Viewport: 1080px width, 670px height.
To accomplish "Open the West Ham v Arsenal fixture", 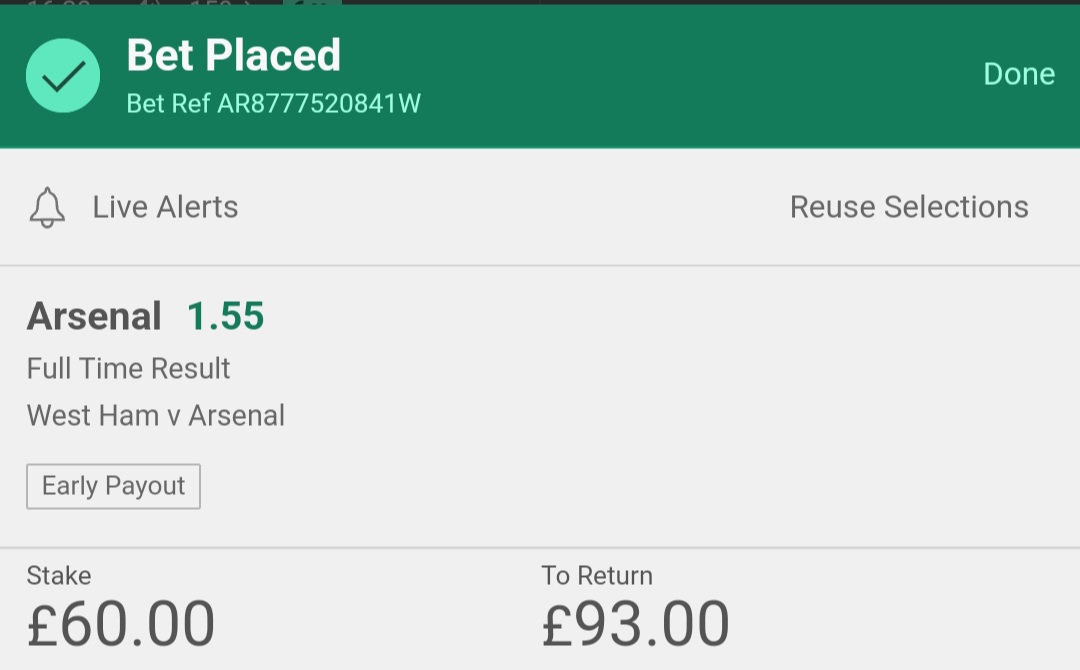I will [156, 416].
